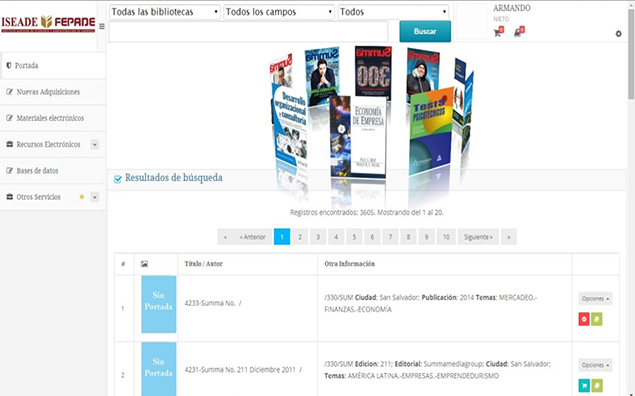Open the shopping cart icon
Image resolution: width=635 pixels, height=396 pixels.
pyautogui.click(x=498, y=32)
